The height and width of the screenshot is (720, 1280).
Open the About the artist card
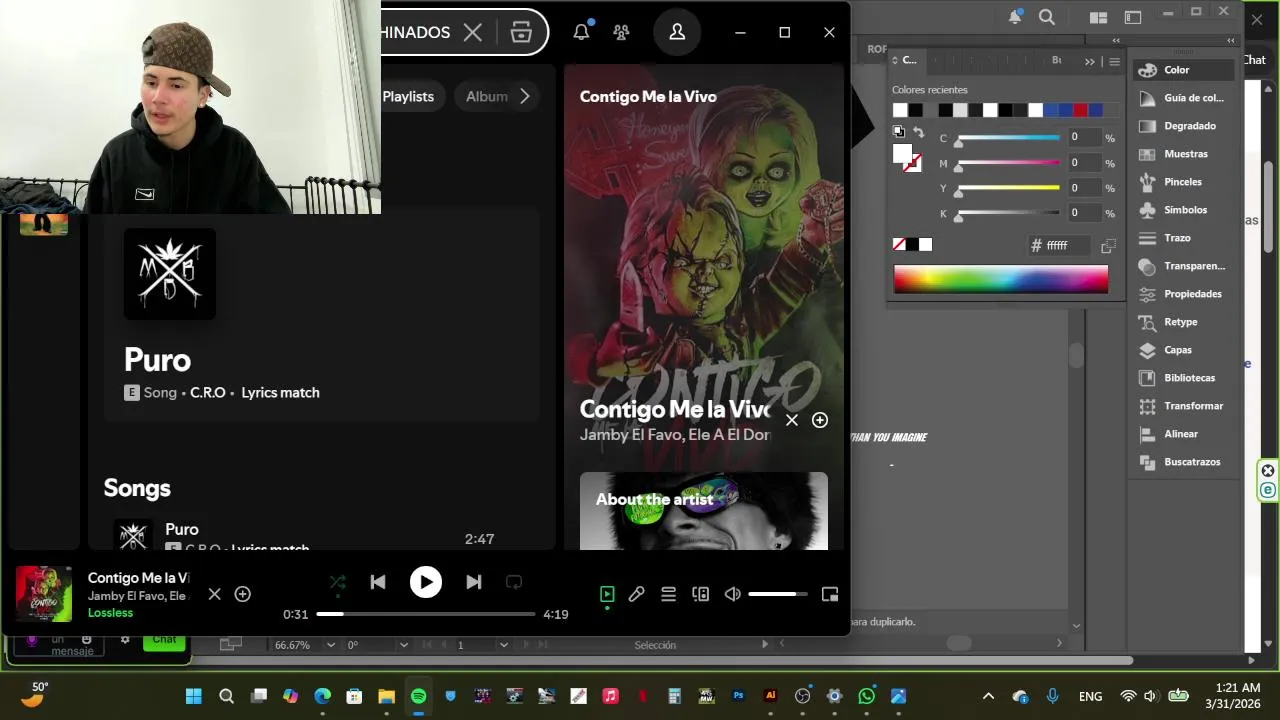[704, 511]
